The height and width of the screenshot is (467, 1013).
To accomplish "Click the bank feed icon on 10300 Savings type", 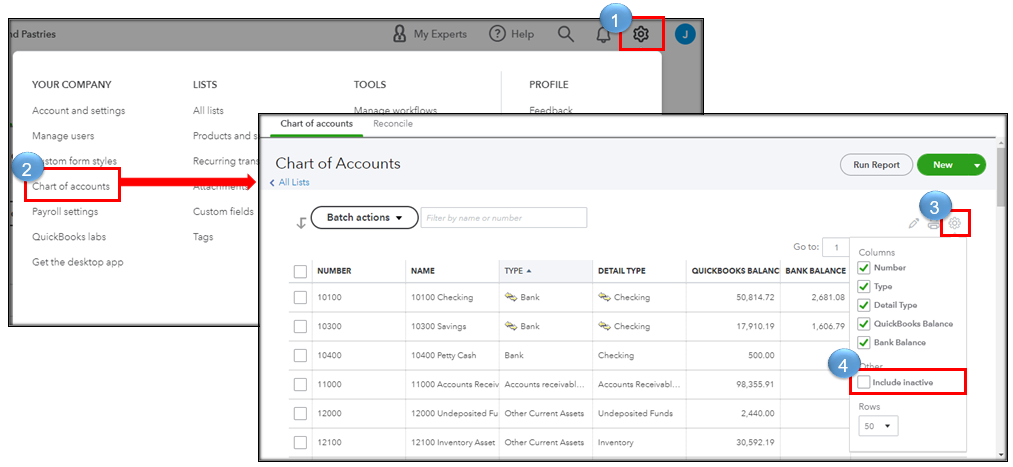I will 511,326.
